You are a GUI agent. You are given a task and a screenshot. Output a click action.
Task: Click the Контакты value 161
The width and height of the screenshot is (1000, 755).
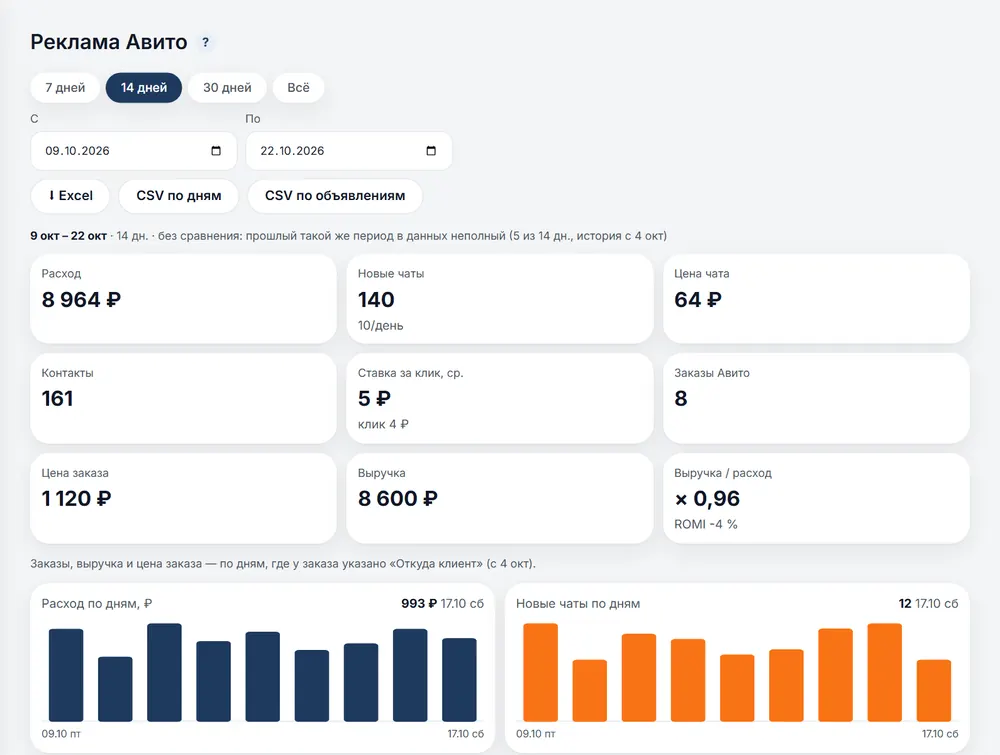[x=57, y=399]
